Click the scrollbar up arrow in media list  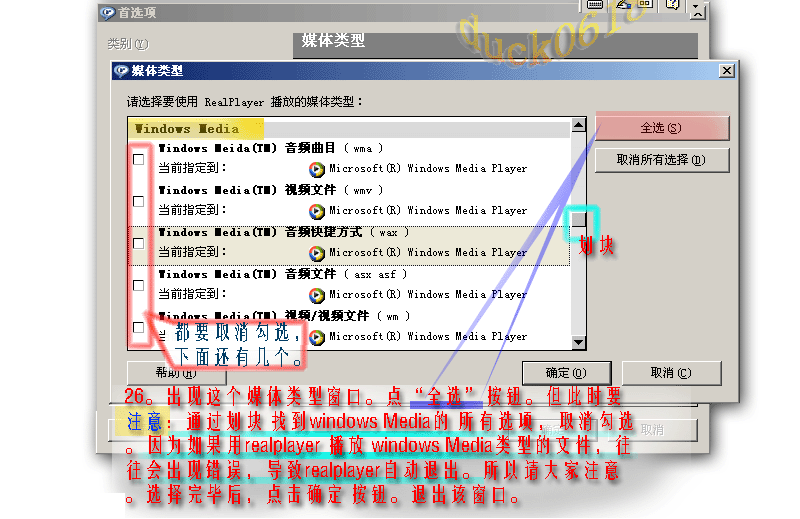pyautogui.click(x=578, y=125)
